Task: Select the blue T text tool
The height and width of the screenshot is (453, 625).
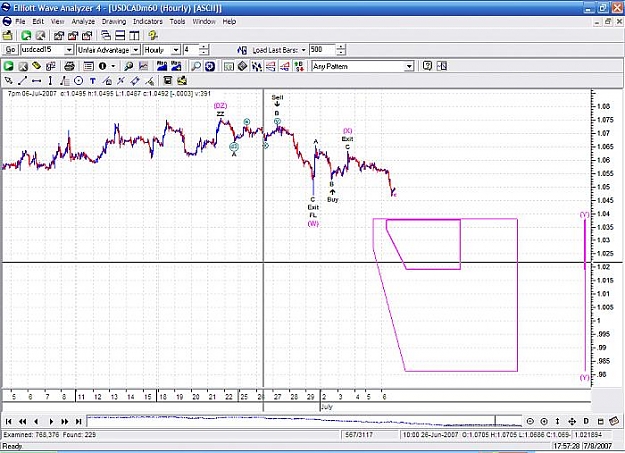Action: tap(92, 81)
